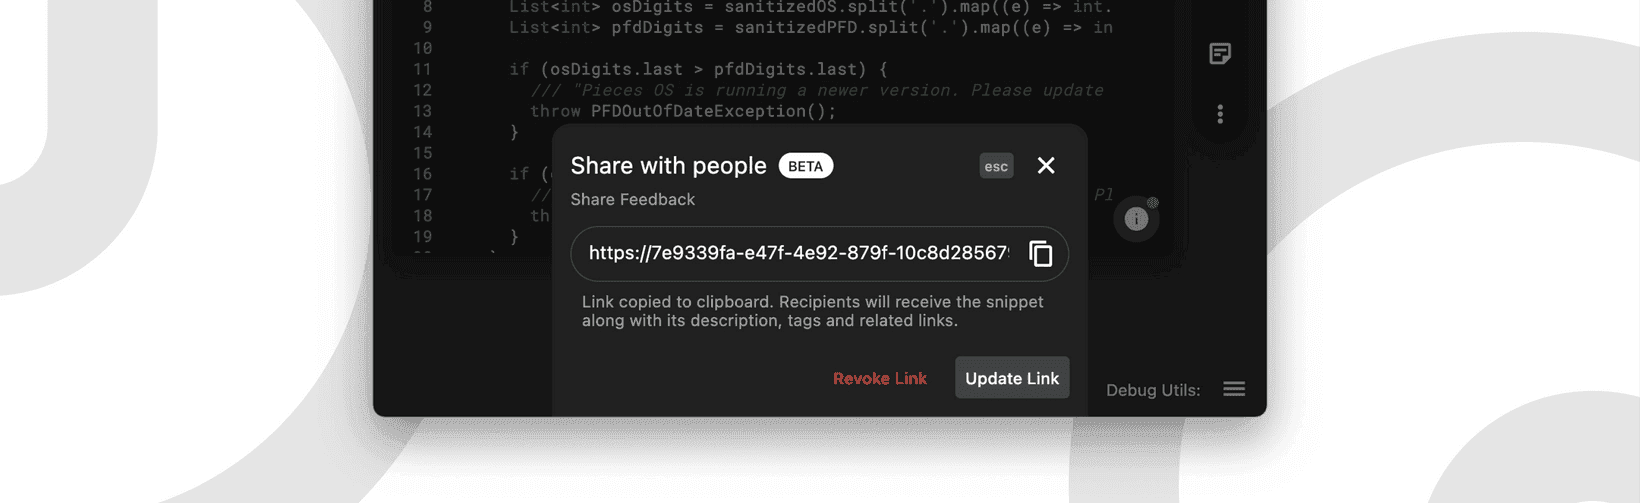
Task: Click the esc key badge
Action: [x=996, y=166]
